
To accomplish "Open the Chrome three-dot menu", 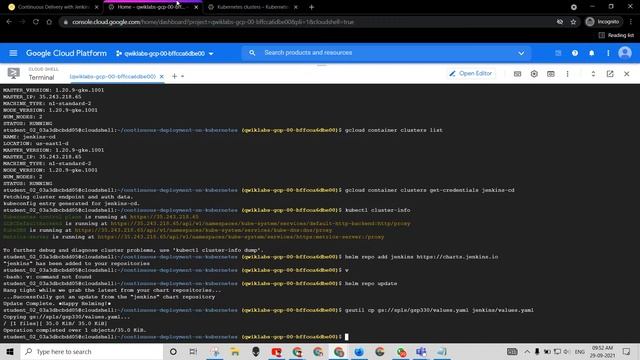I will tap(631, 22).
